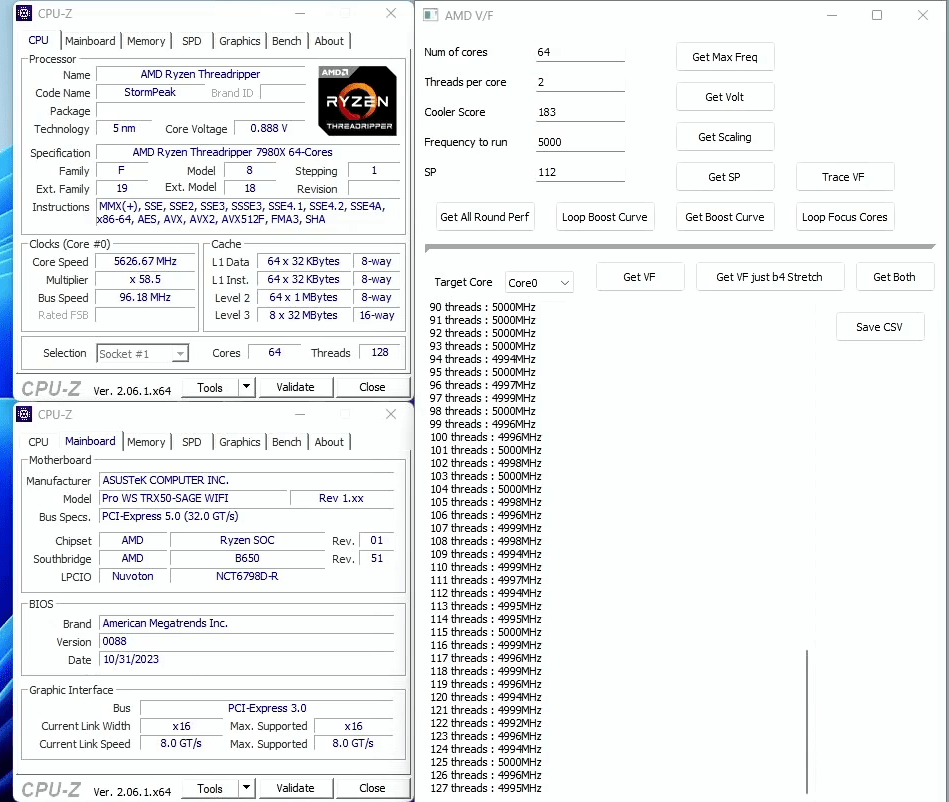Click the CPU-Z app icon in top window title
Screen dimensions: 949x802
24,13
